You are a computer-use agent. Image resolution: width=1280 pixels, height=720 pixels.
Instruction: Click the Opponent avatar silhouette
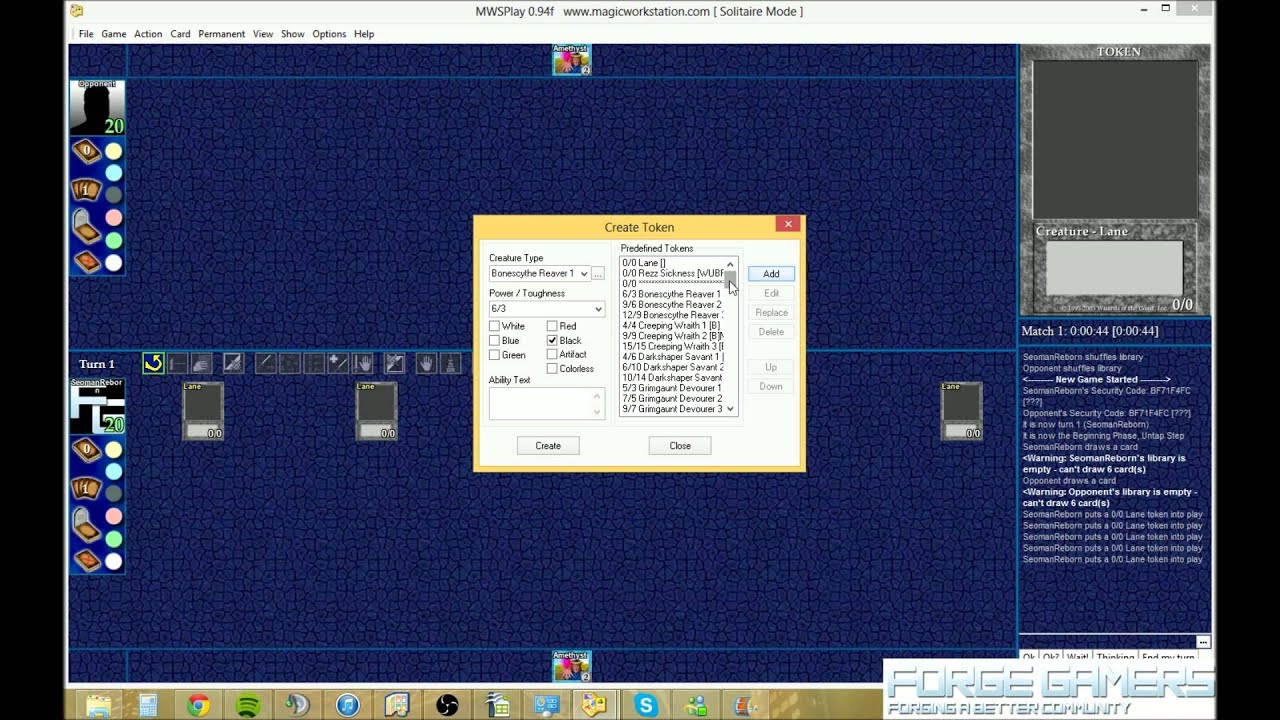(x=97, y=107)
